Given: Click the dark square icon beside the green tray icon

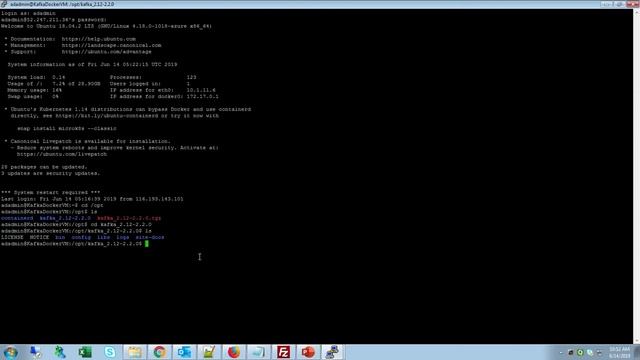Looking at the screenshot, I should point(571,353).
